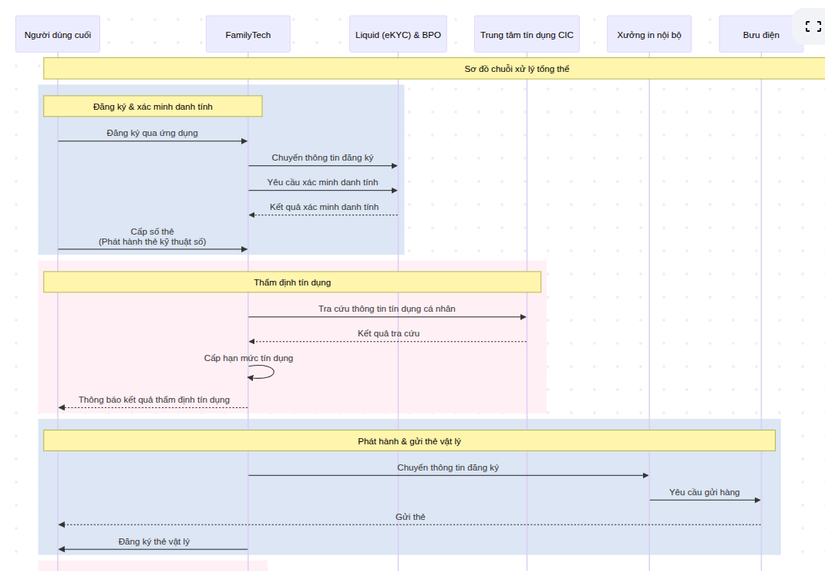Viewport: 825px width, 571px height.
Task: Click the 'Cấp hạn mức tín dụng' self-message label
Action: point(248,358)
